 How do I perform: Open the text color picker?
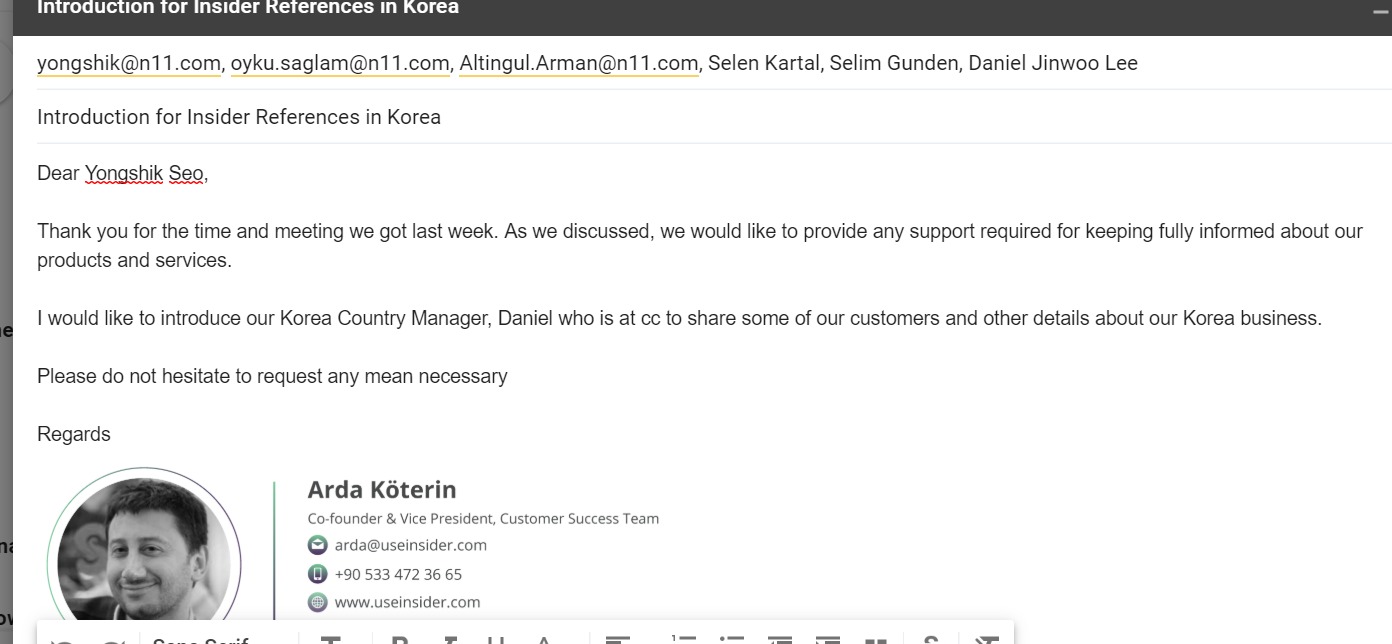point(544,640)
